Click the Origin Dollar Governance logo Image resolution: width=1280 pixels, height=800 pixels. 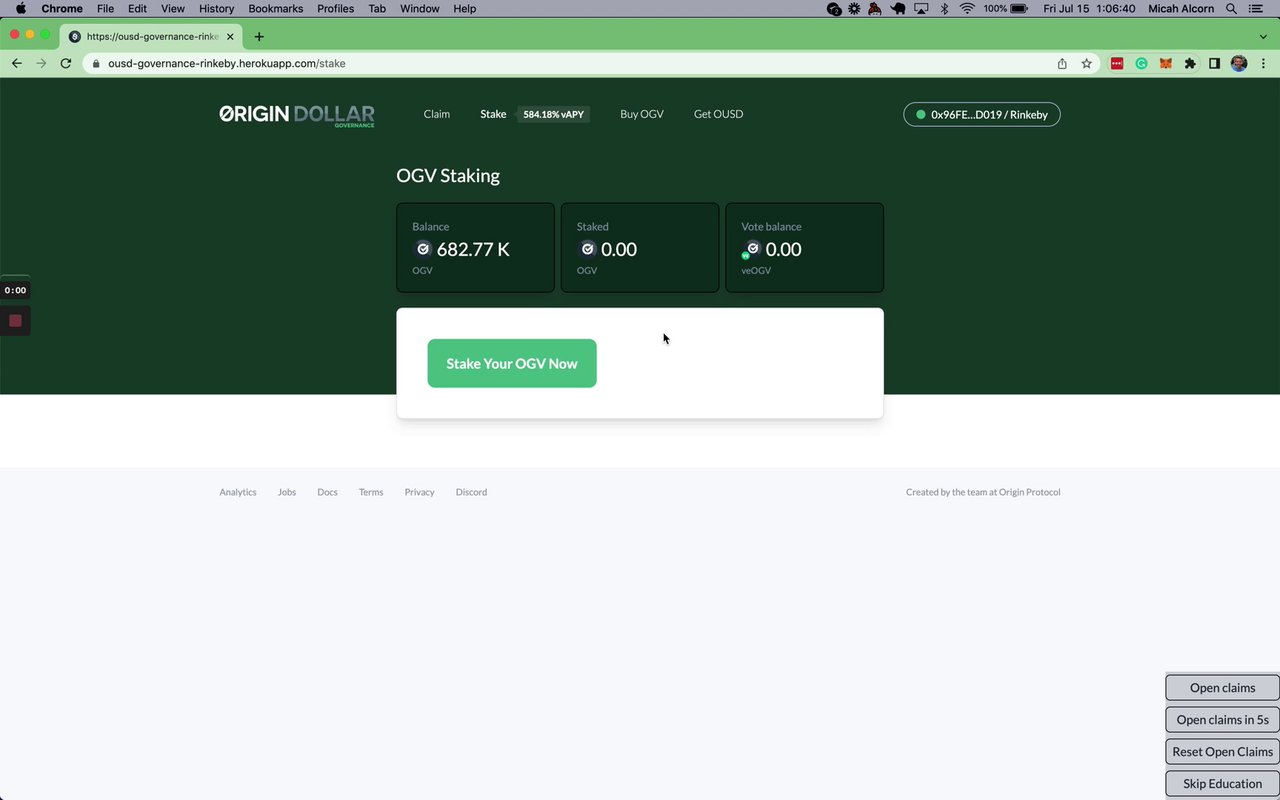click(x=297, y=115)
